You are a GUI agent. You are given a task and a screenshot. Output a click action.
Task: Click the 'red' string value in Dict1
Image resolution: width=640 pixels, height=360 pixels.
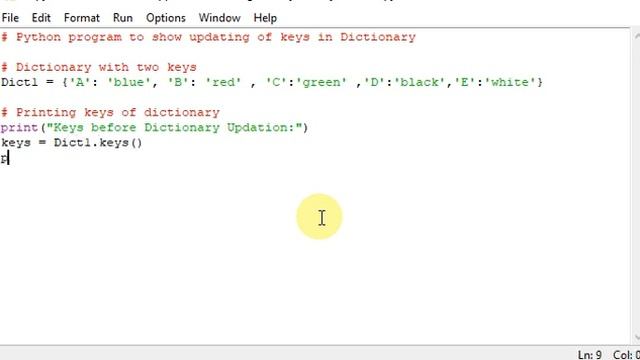pos(223,82)
